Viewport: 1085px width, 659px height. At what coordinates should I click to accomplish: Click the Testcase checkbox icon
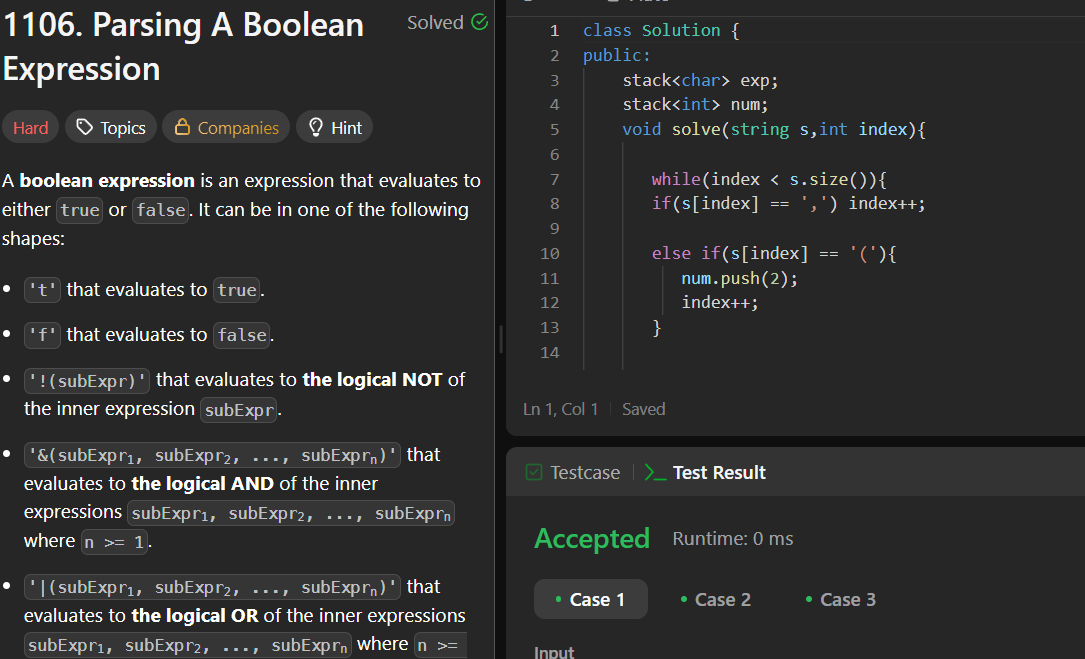point(534,472)
